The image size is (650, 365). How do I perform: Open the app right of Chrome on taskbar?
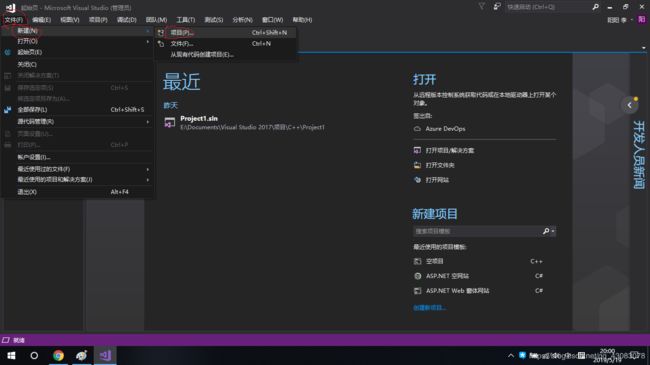point(82,355)
